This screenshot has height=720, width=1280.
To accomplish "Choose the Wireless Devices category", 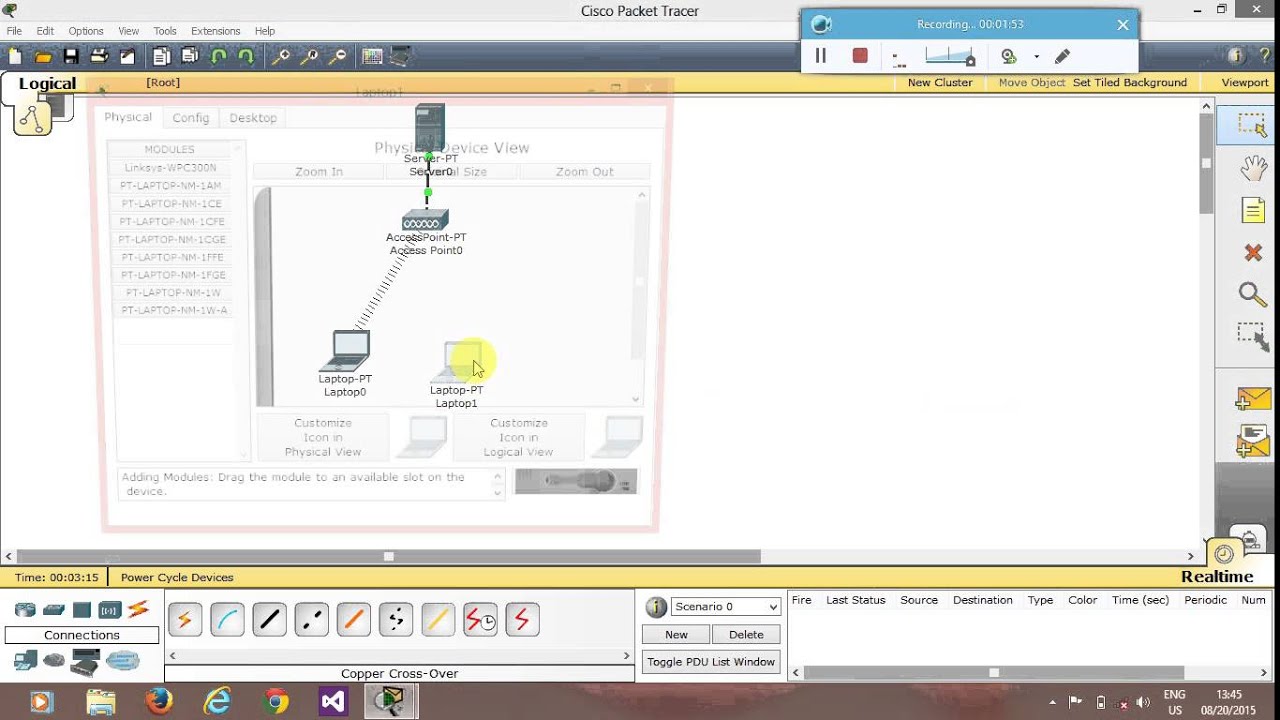I will (109, 610).
